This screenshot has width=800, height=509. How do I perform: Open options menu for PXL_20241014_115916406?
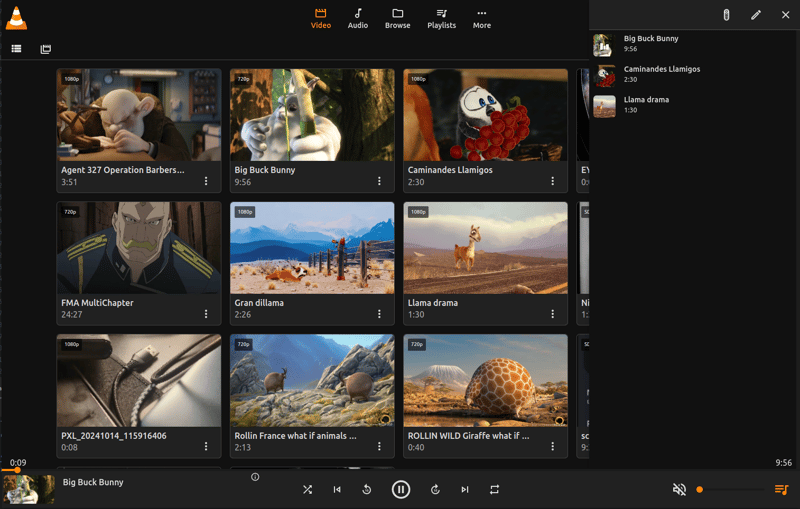[206, 446]
